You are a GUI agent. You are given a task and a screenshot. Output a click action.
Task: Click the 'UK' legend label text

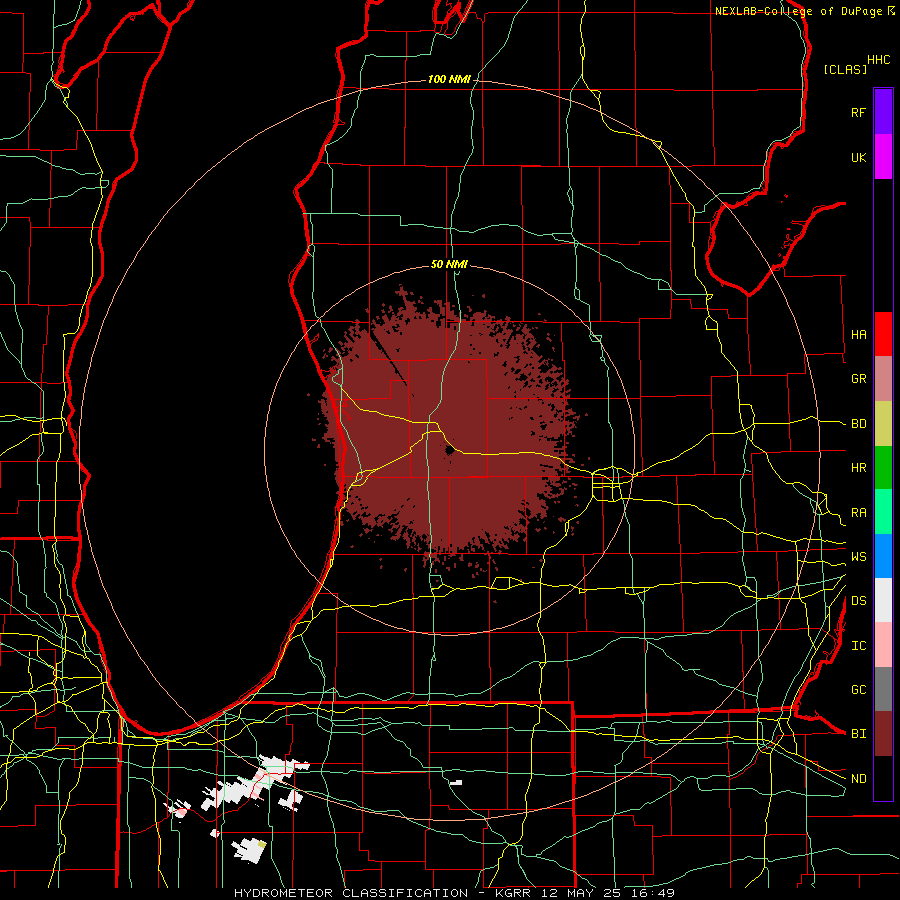point(858,157)
